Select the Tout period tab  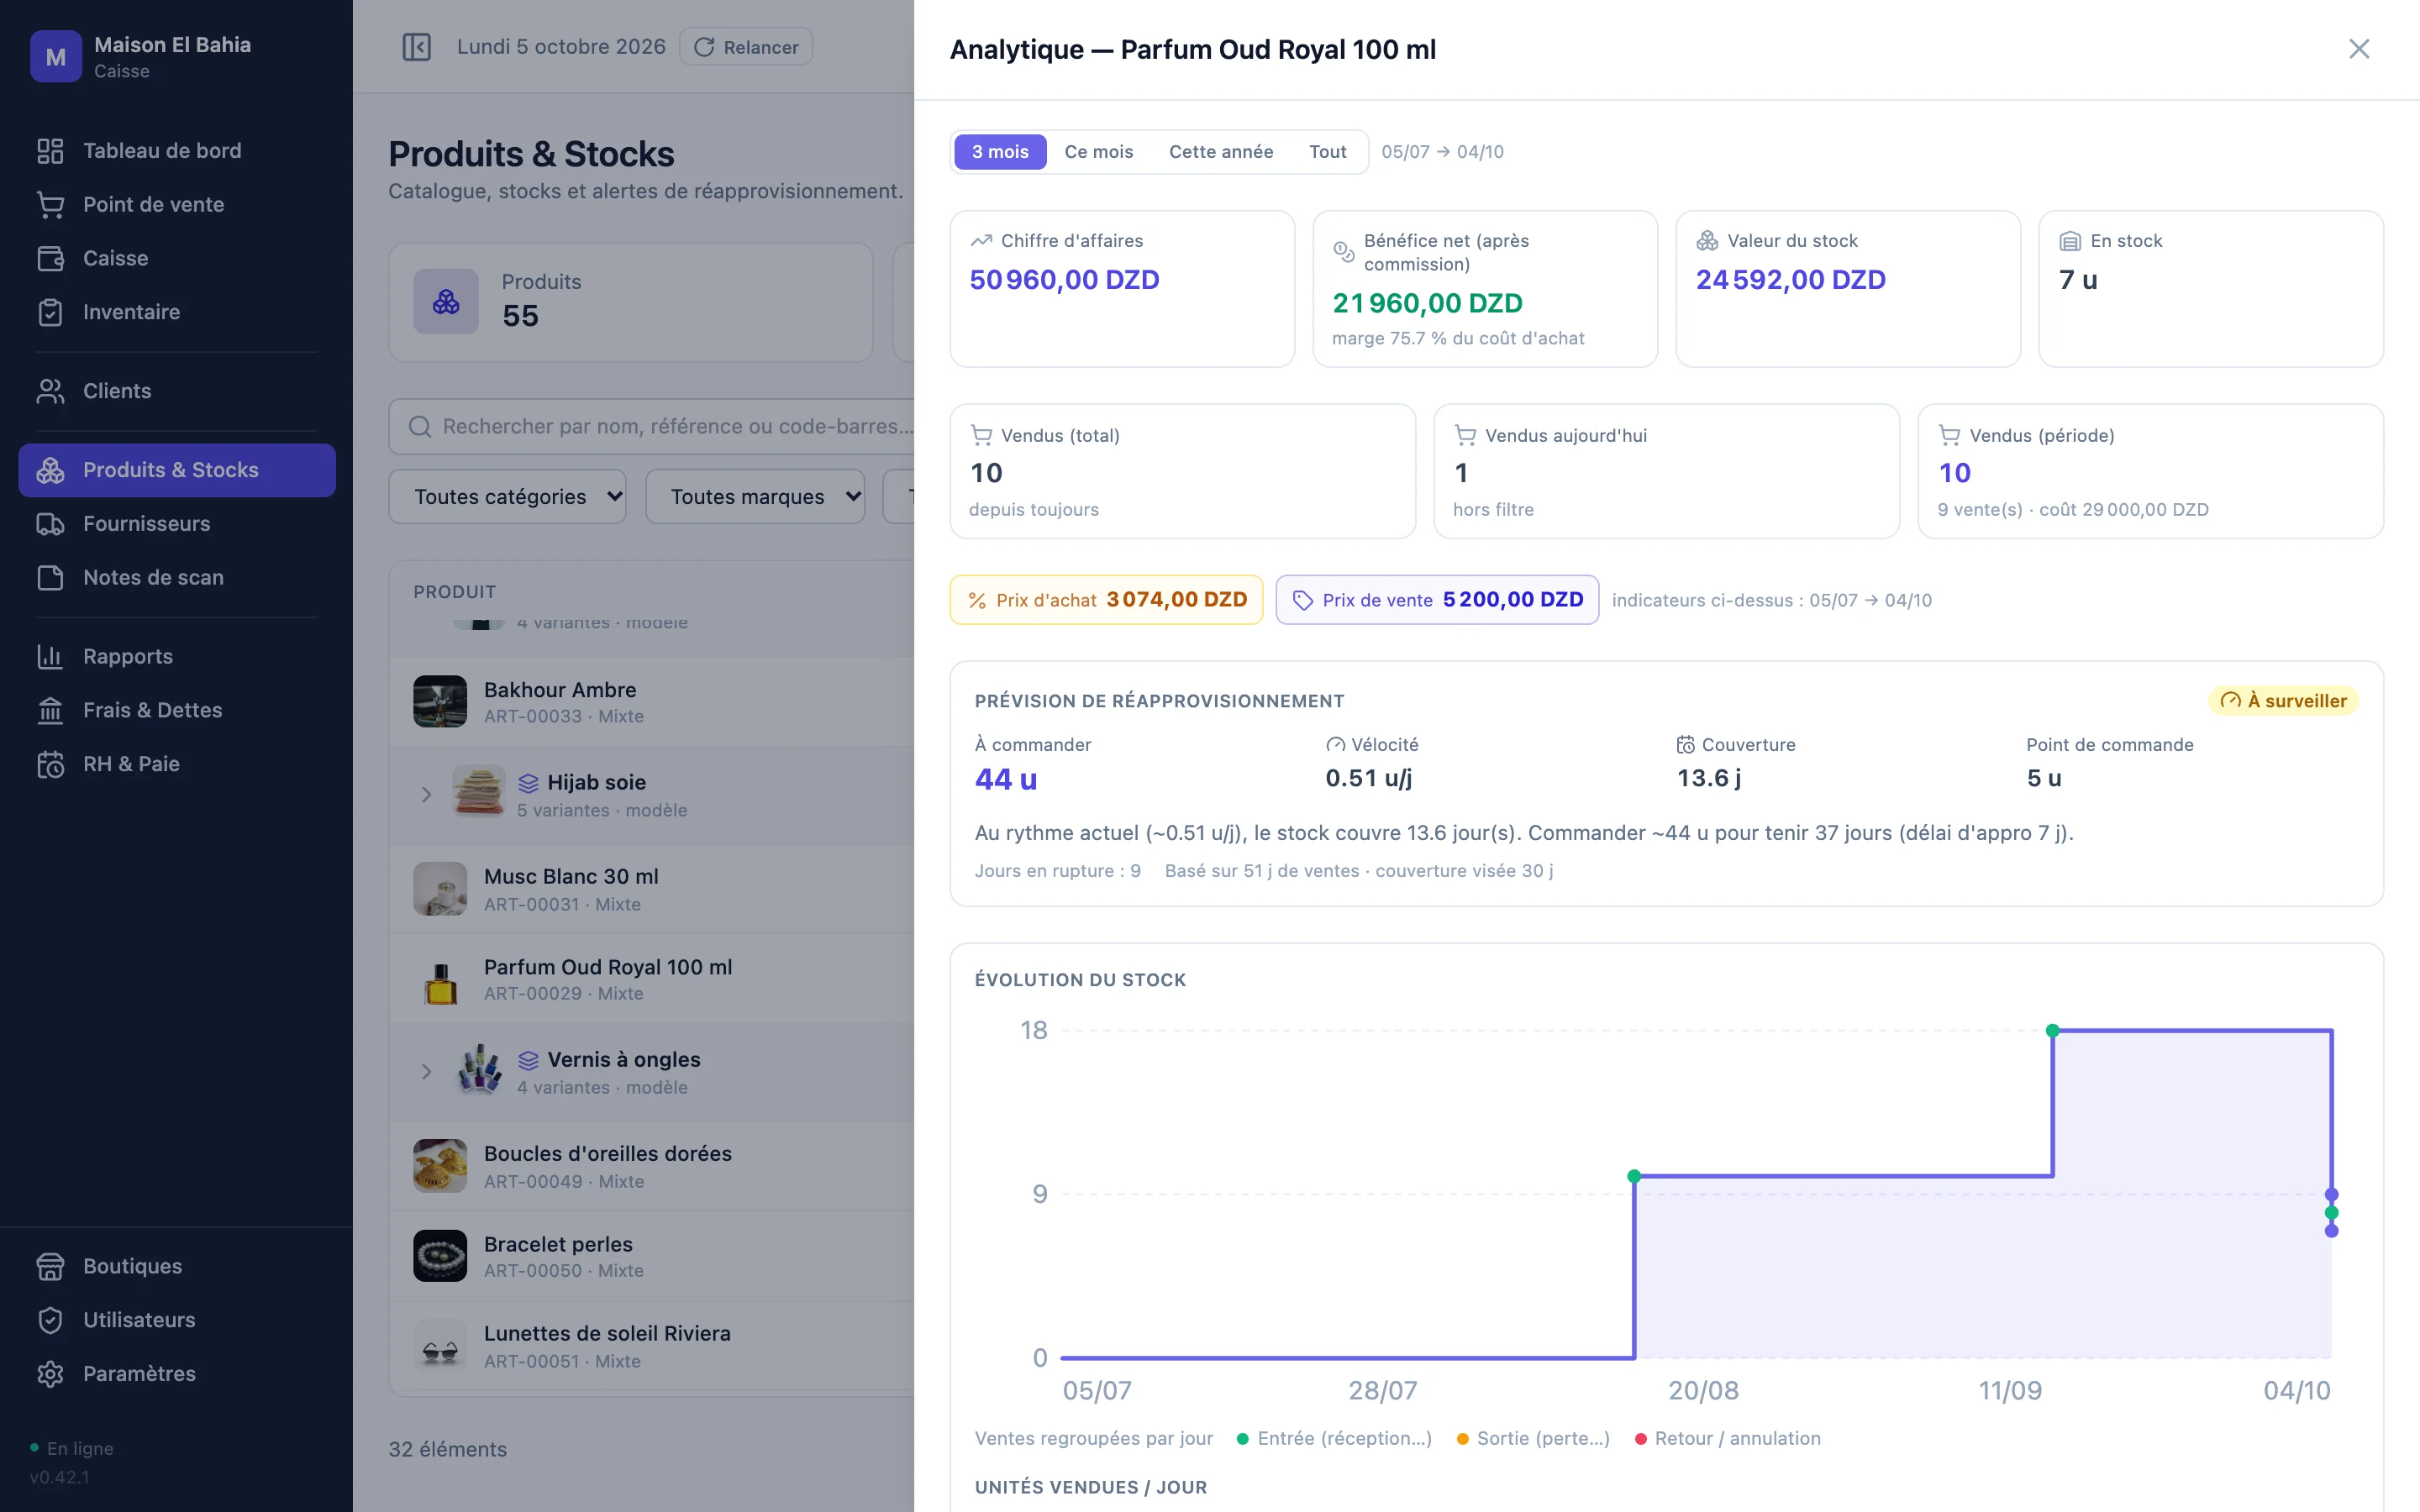click(x=1327, y=152)
